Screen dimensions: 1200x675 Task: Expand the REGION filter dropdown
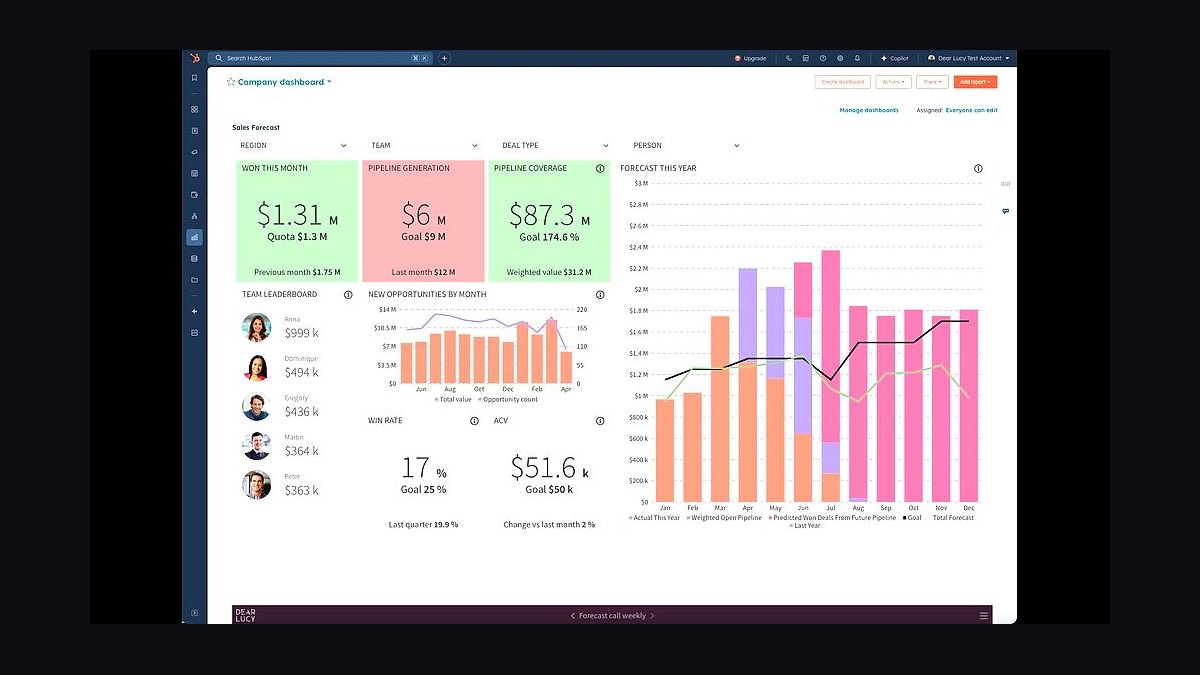point(294,146)
